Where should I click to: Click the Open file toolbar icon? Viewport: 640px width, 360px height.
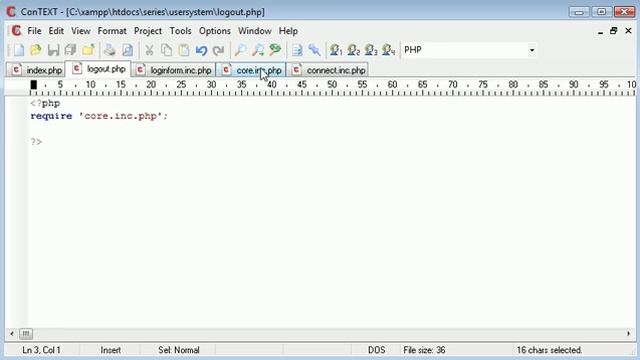click(x=36, y=50)
